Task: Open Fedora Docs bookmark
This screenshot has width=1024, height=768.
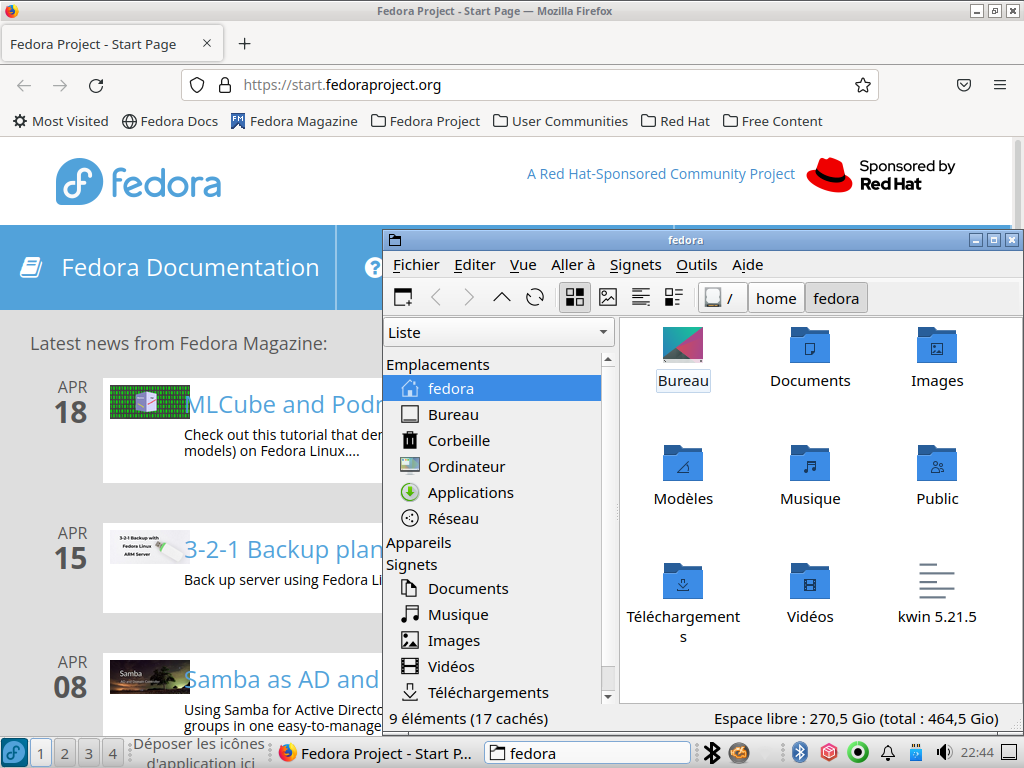Action: tap(170, 121)
